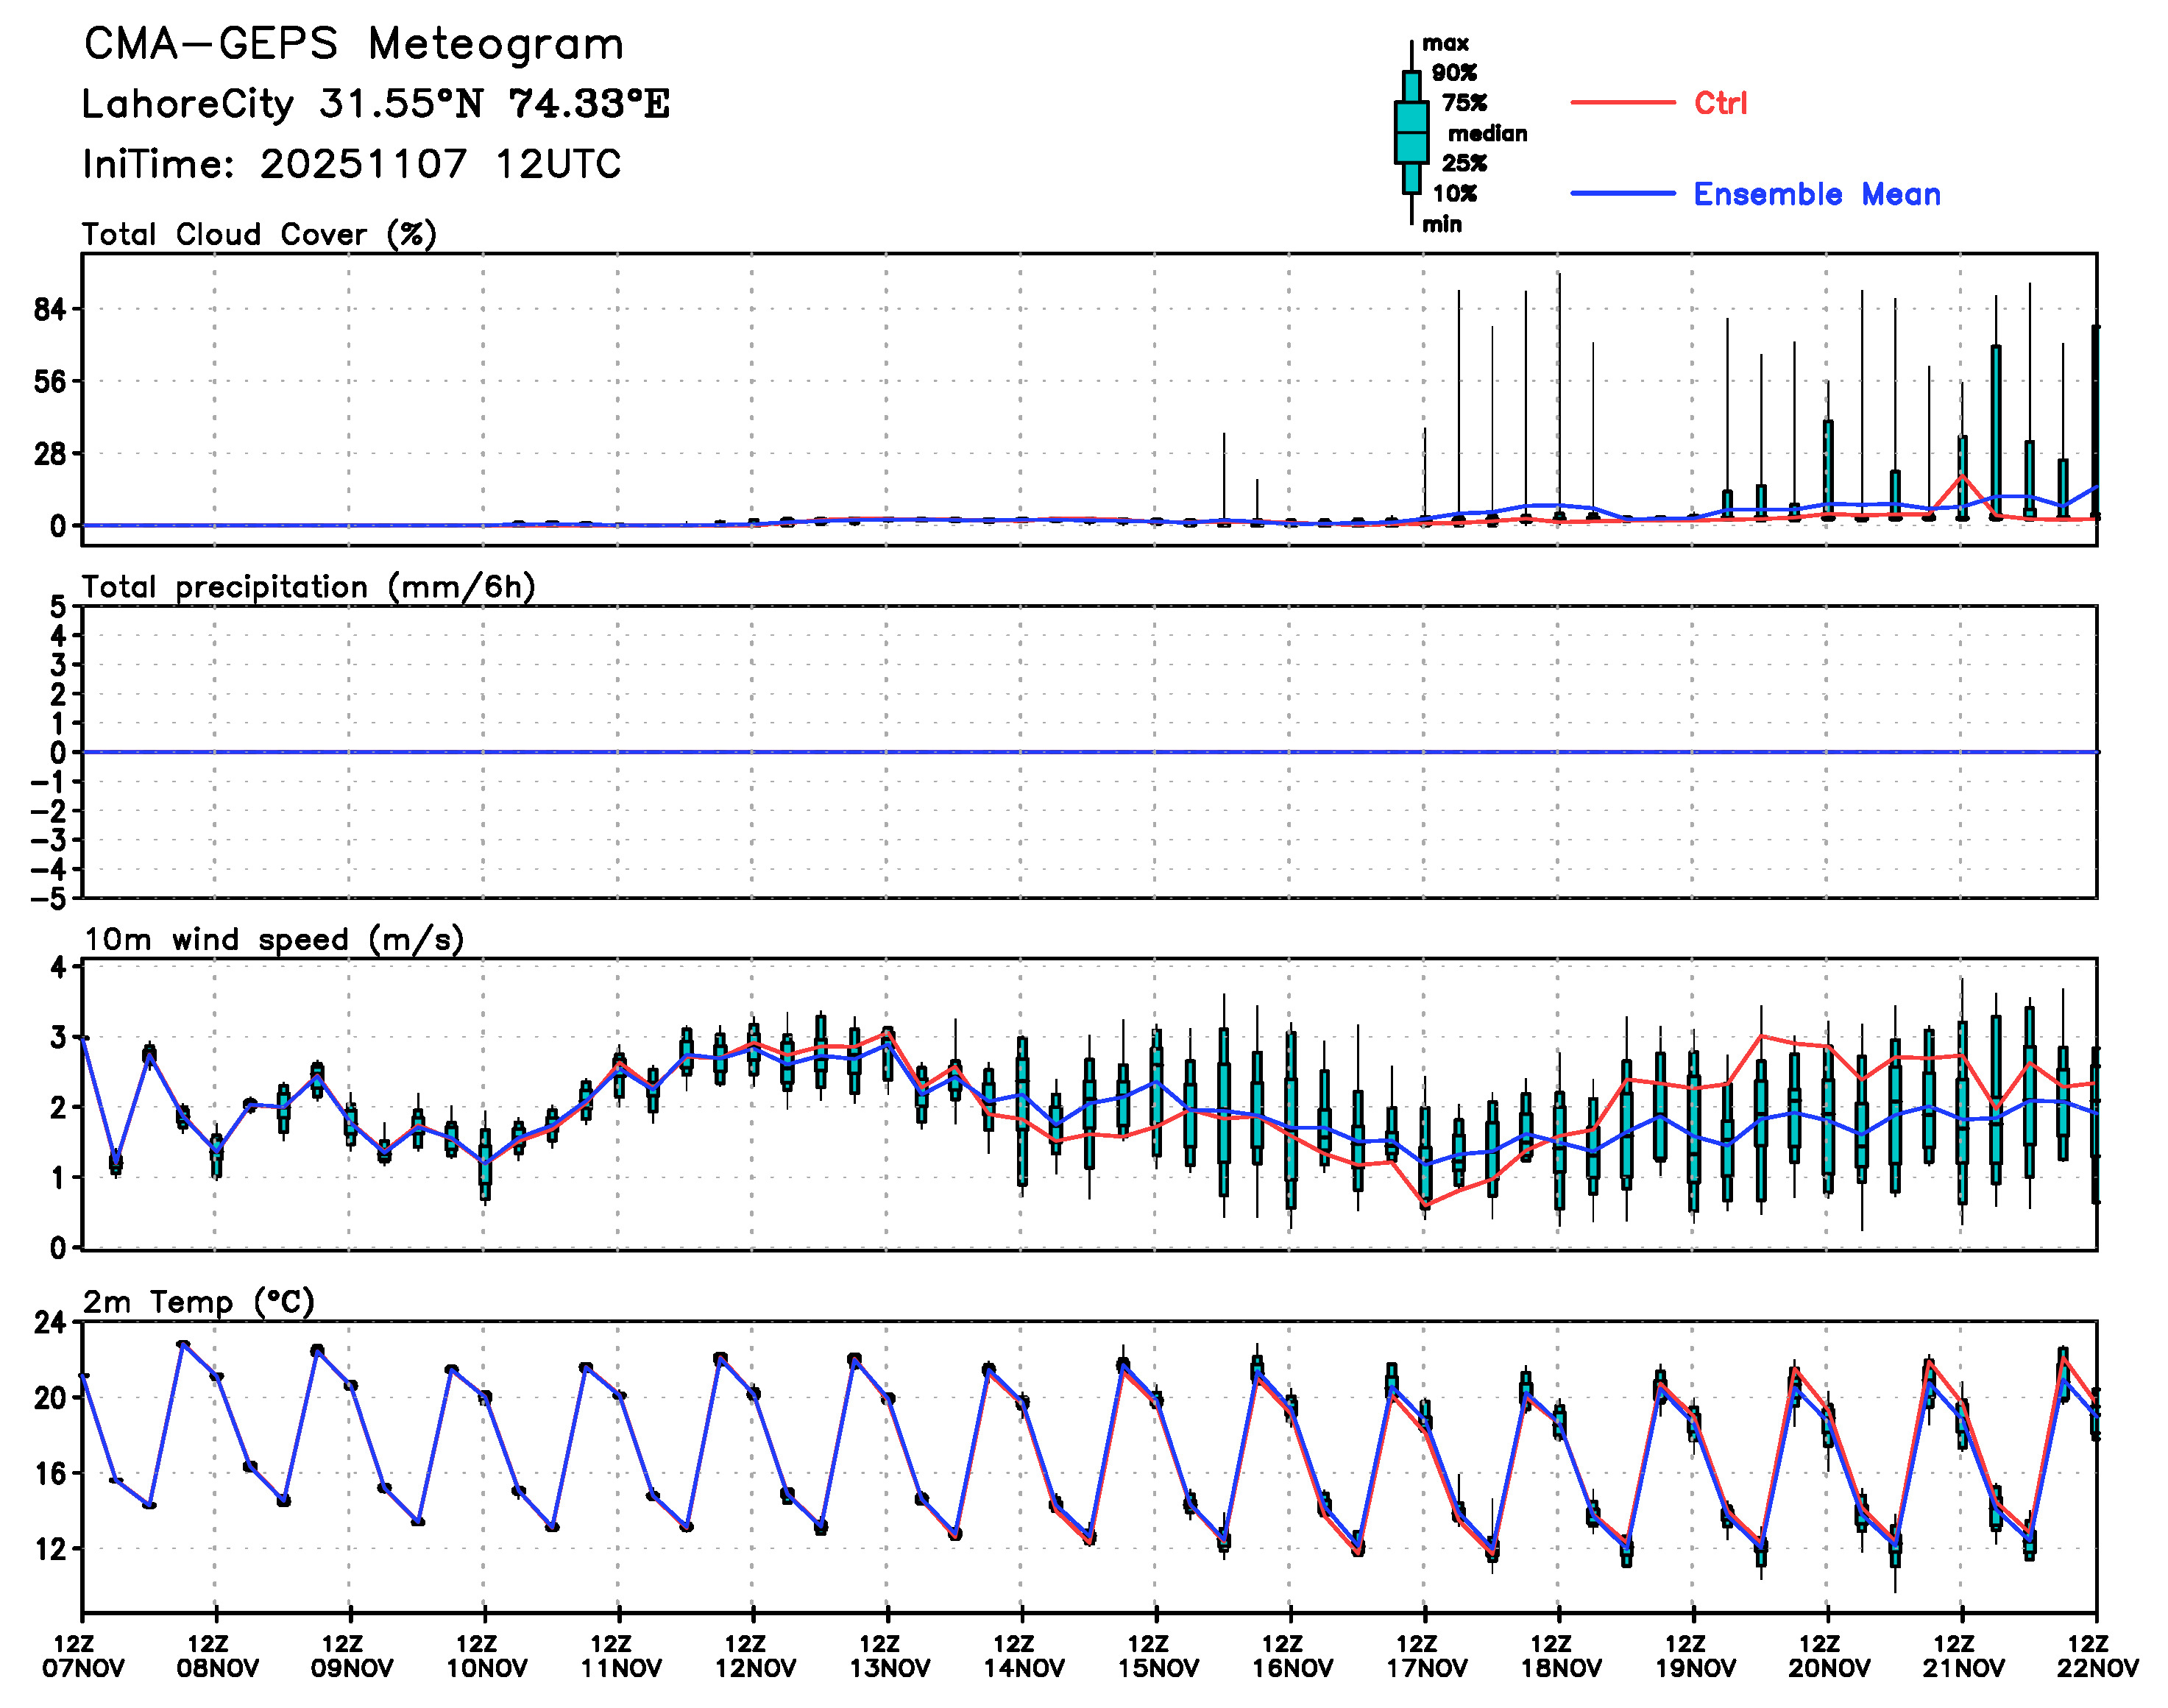Image resolution: width=2168 pixels, height=1708 pixels.
Task: Click the legend box-and-whisker icon
Action: click(1411, 132)
